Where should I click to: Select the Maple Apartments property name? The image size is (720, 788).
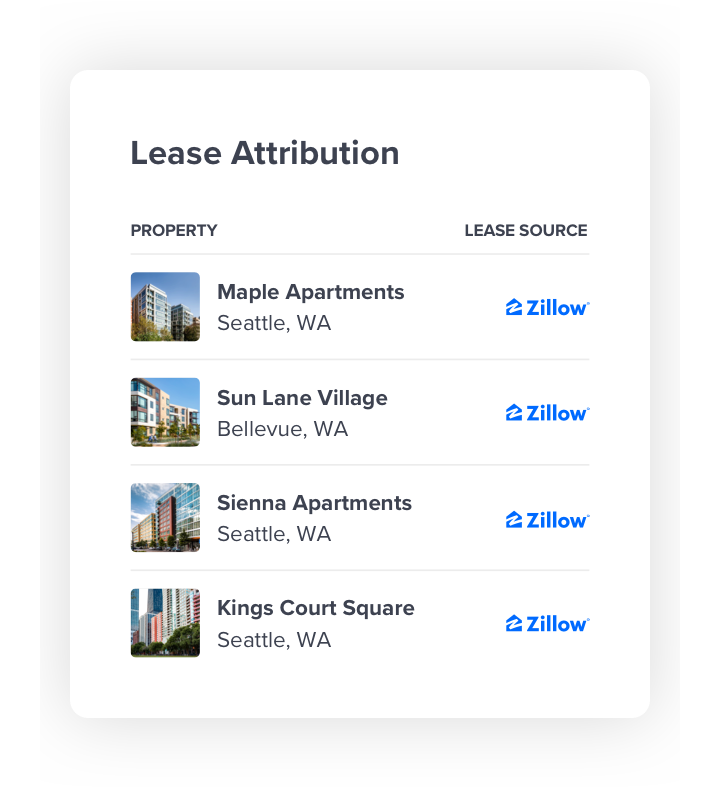311,292
